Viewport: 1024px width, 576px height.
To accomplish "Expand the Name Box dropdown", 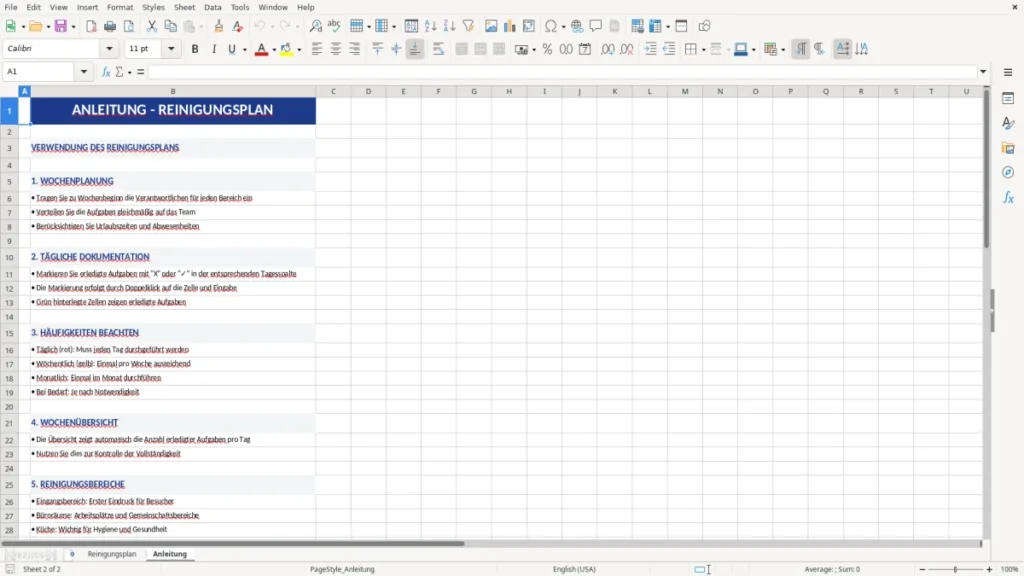I will pyautogui.click(x=84, y=72).
